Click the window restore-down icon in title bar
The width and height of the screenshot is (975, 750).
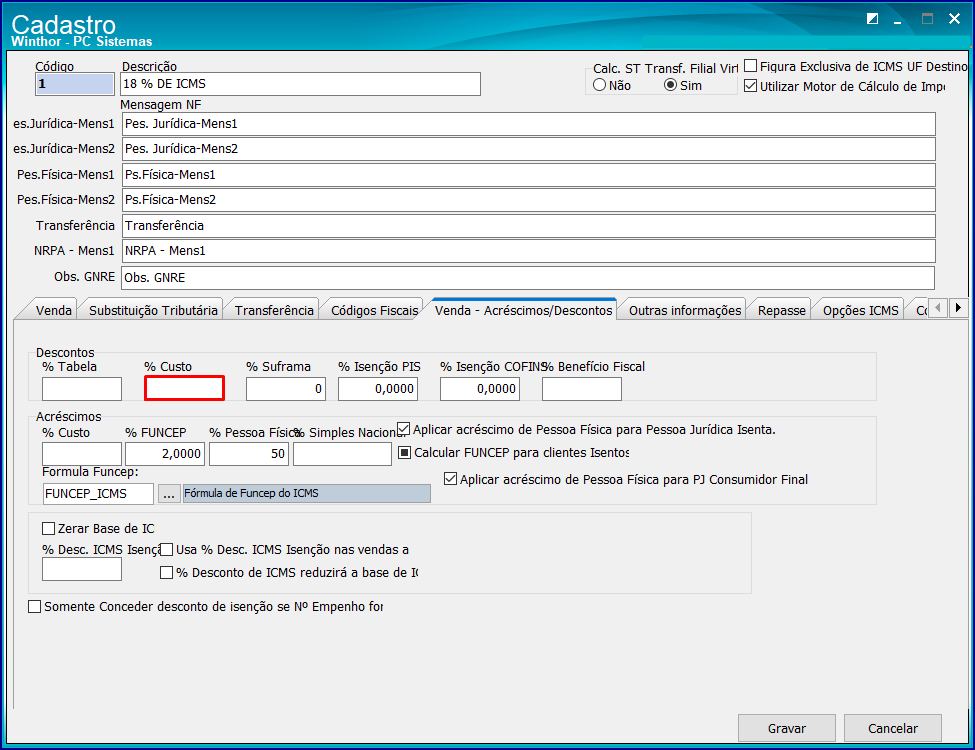pos(872,19)
